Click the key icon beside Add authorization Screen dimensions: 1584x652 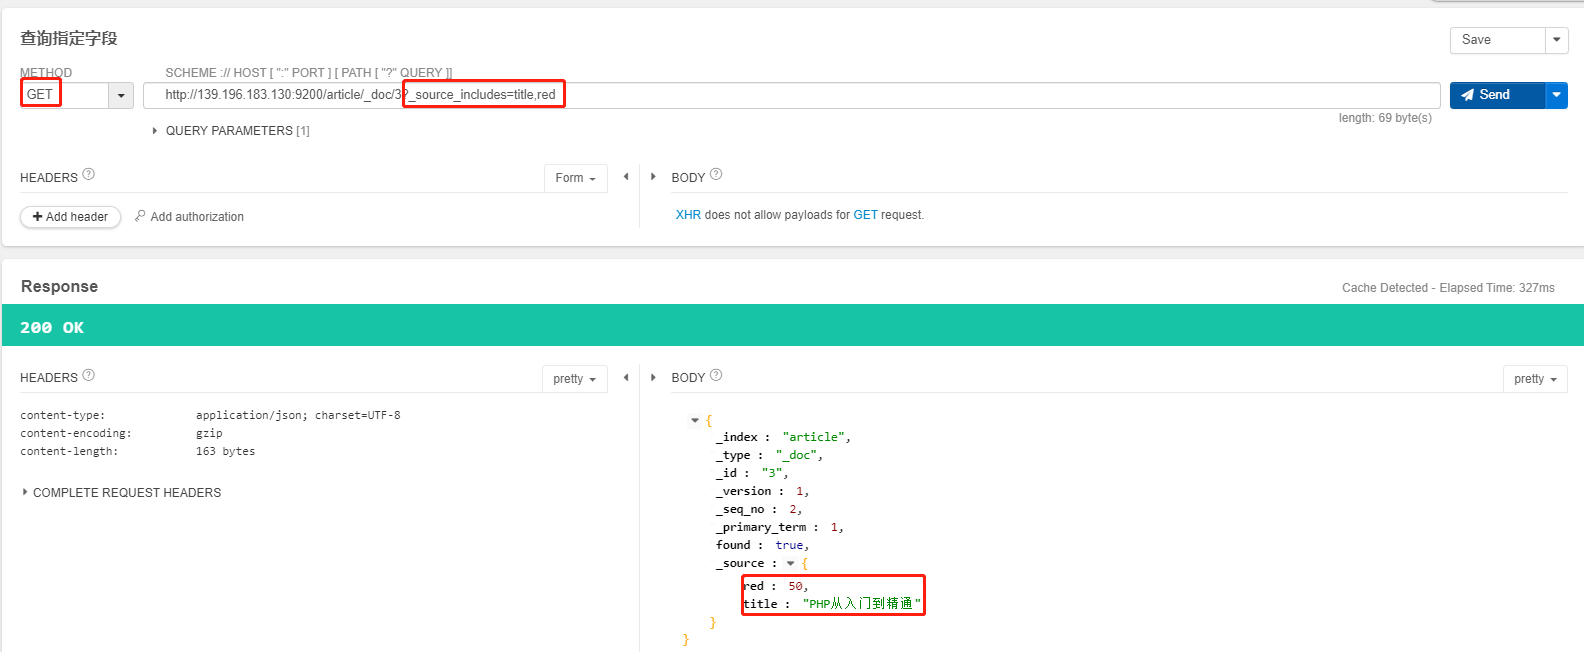tap(140, 216)
